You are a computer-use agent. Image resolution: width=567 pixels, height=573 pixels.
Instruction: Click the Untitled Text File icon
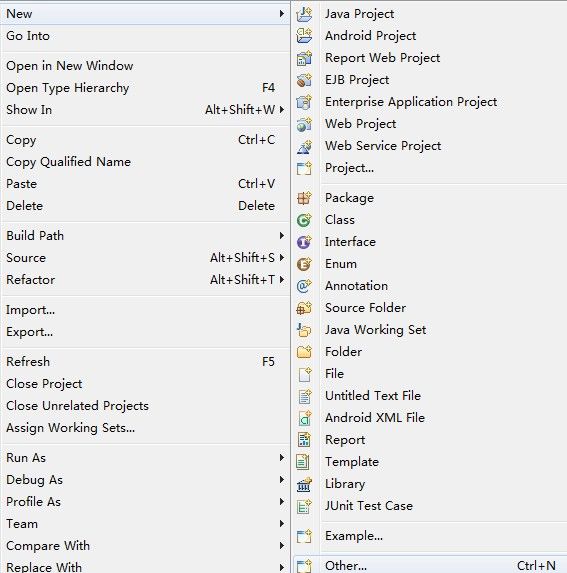click(304, 396)
